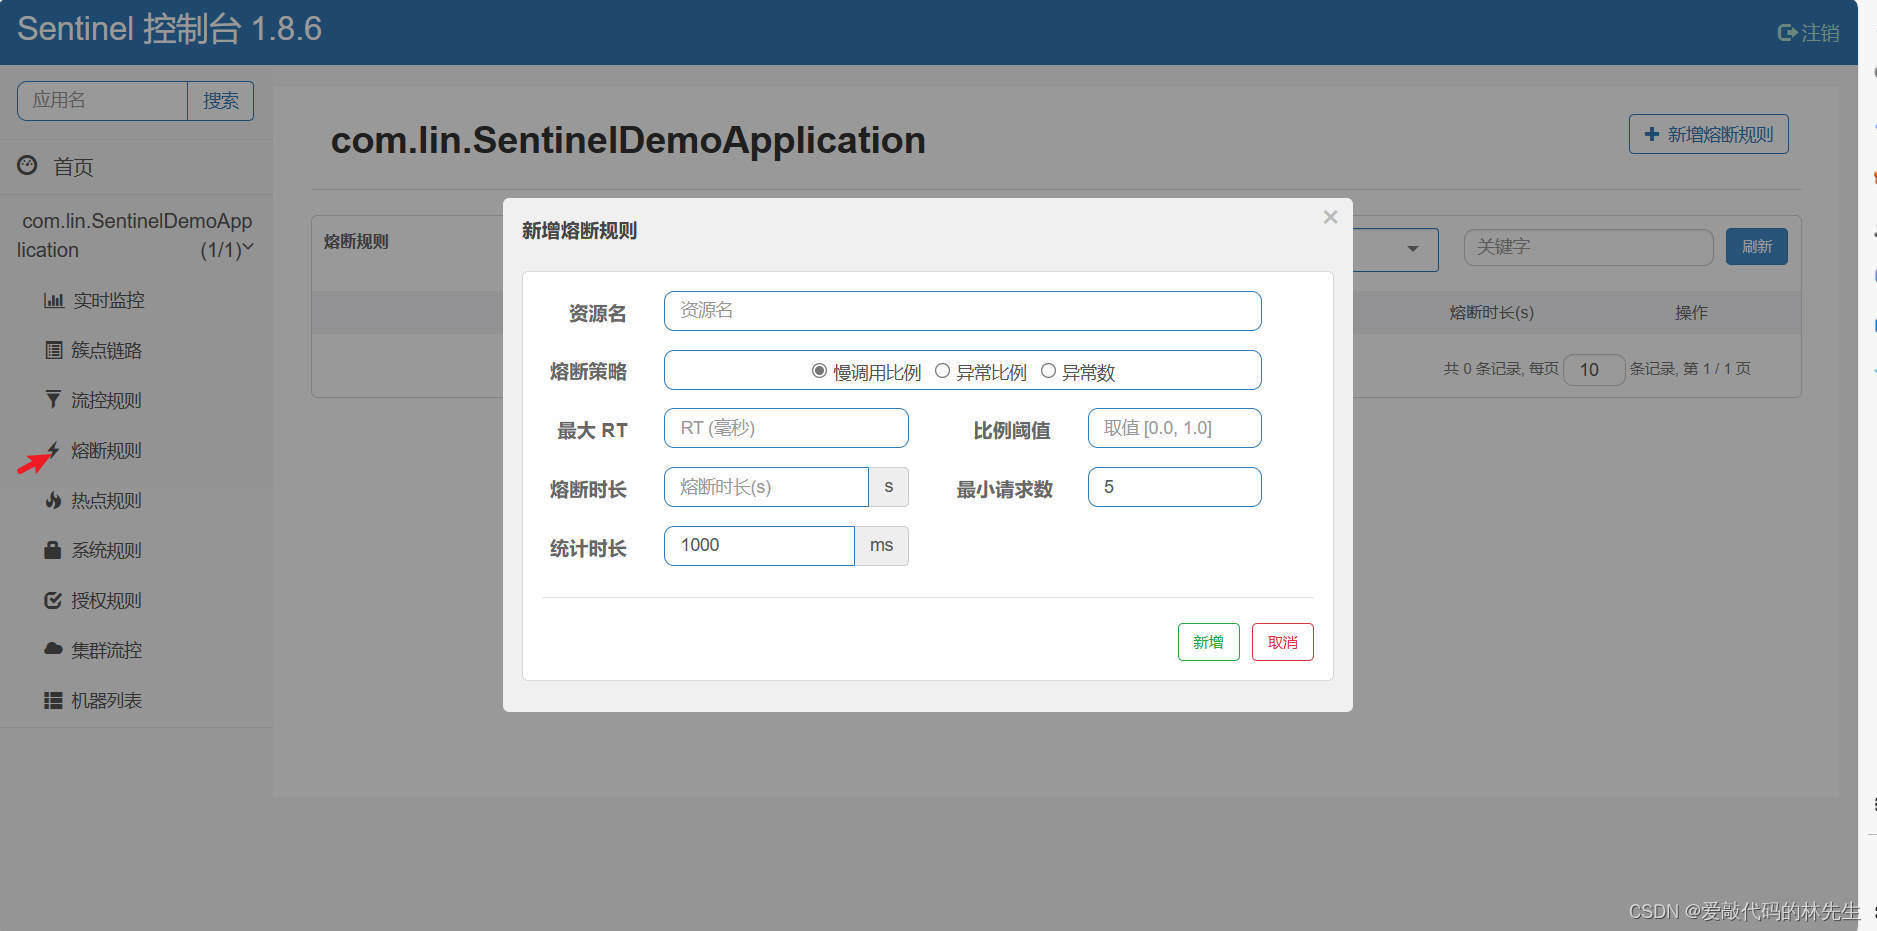Collapse the com.lin.SentinelDemoApplication sidebar chevron

tap(248, 247)
